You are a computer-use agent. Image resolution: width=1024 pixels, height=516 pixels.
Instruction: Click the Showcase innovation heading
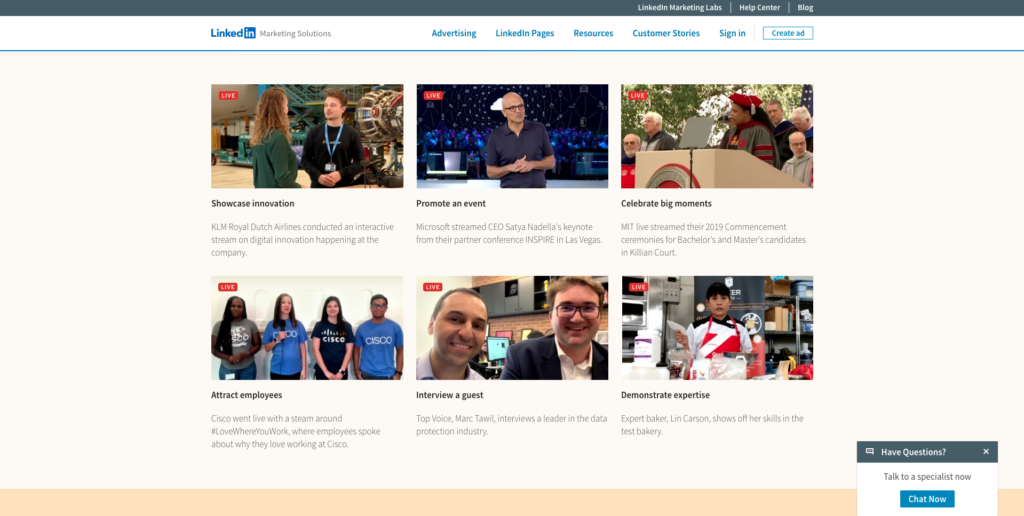pyautogui.click(x=253, y=203)
